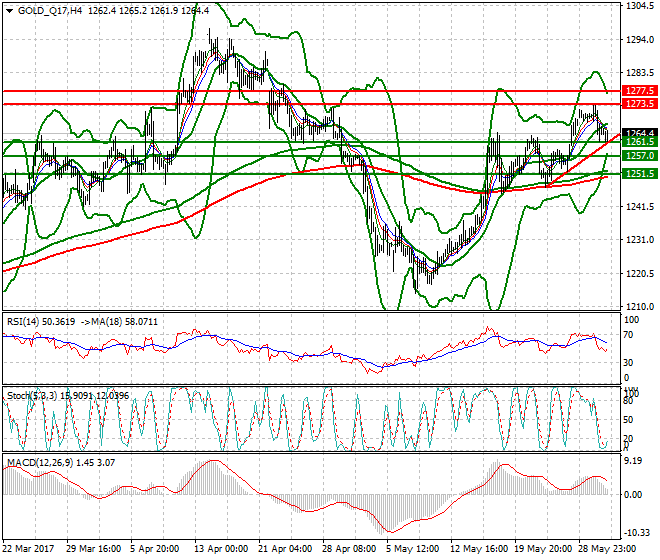Select the red 1273.5 price level label
The image size is (660, 560).
pyautogui.click(x=640, y=104)
